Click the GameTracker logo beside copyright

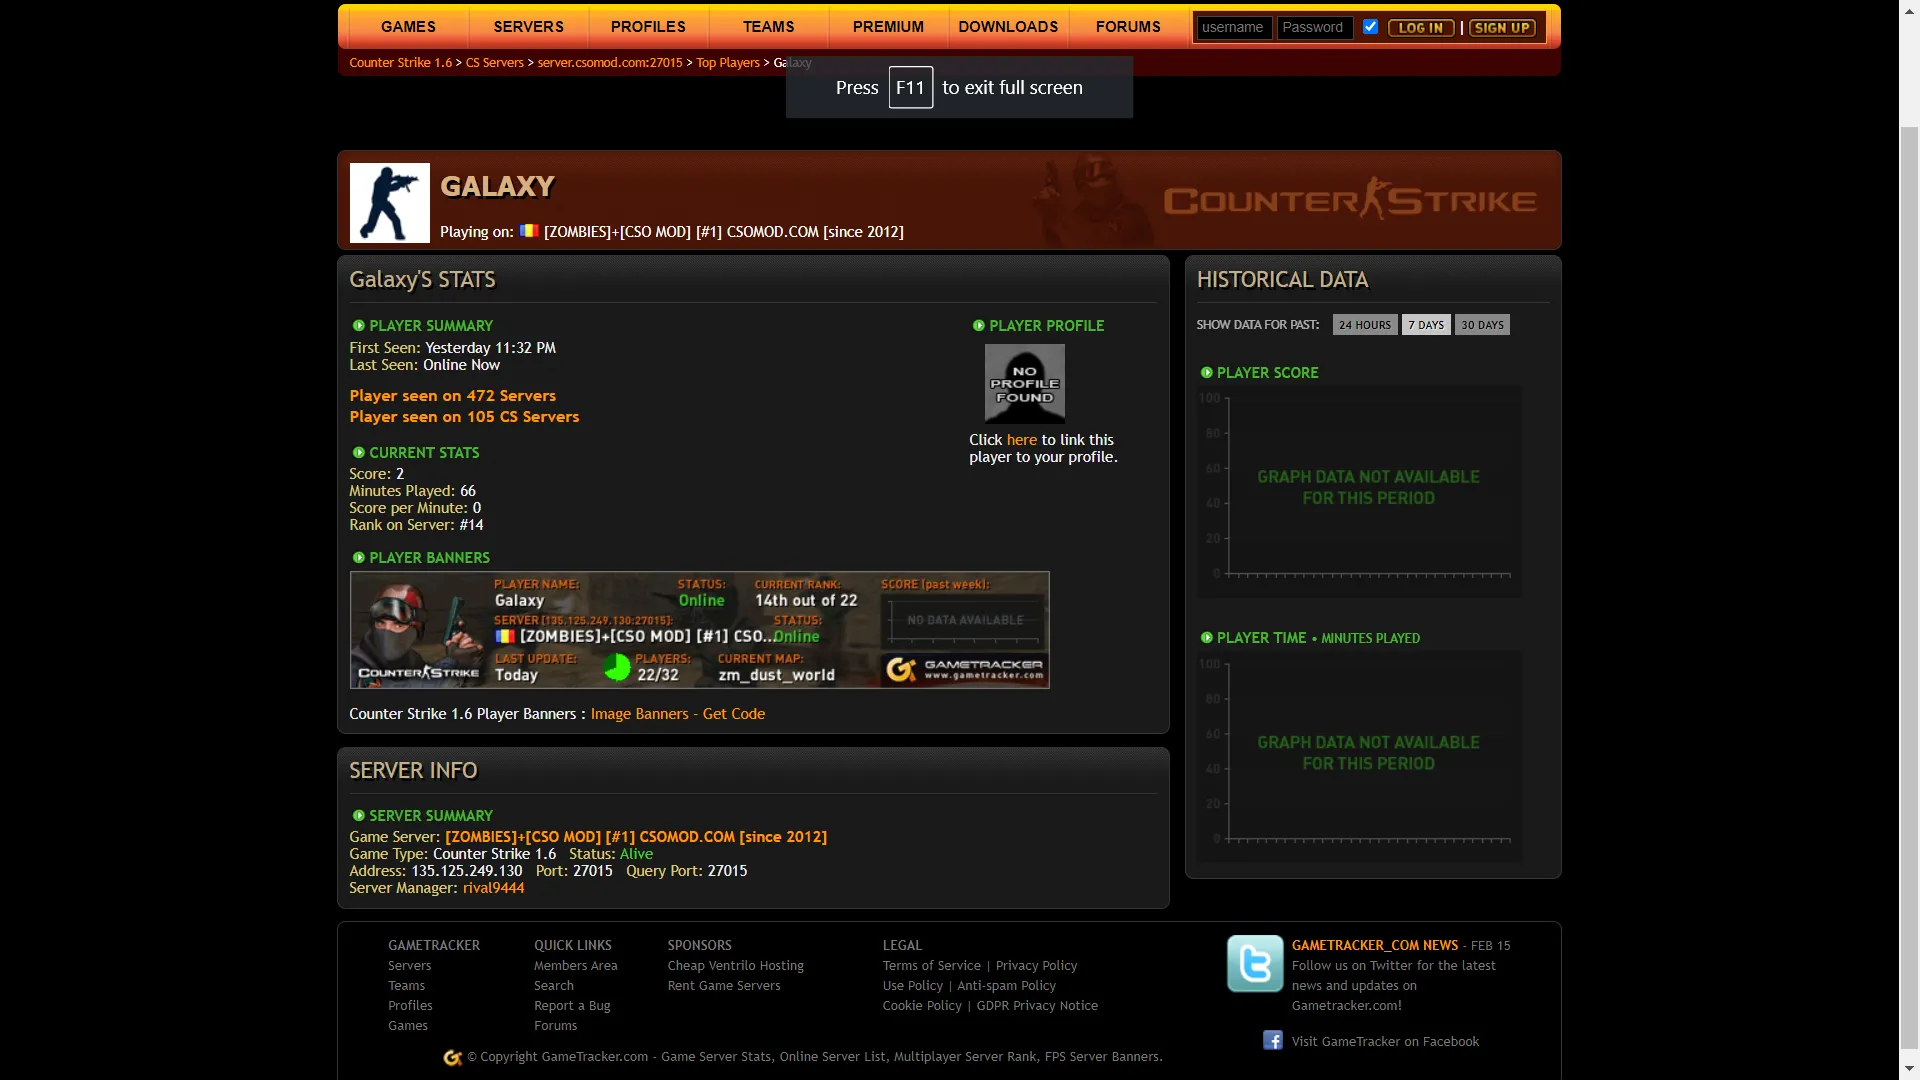point(452,1057)
